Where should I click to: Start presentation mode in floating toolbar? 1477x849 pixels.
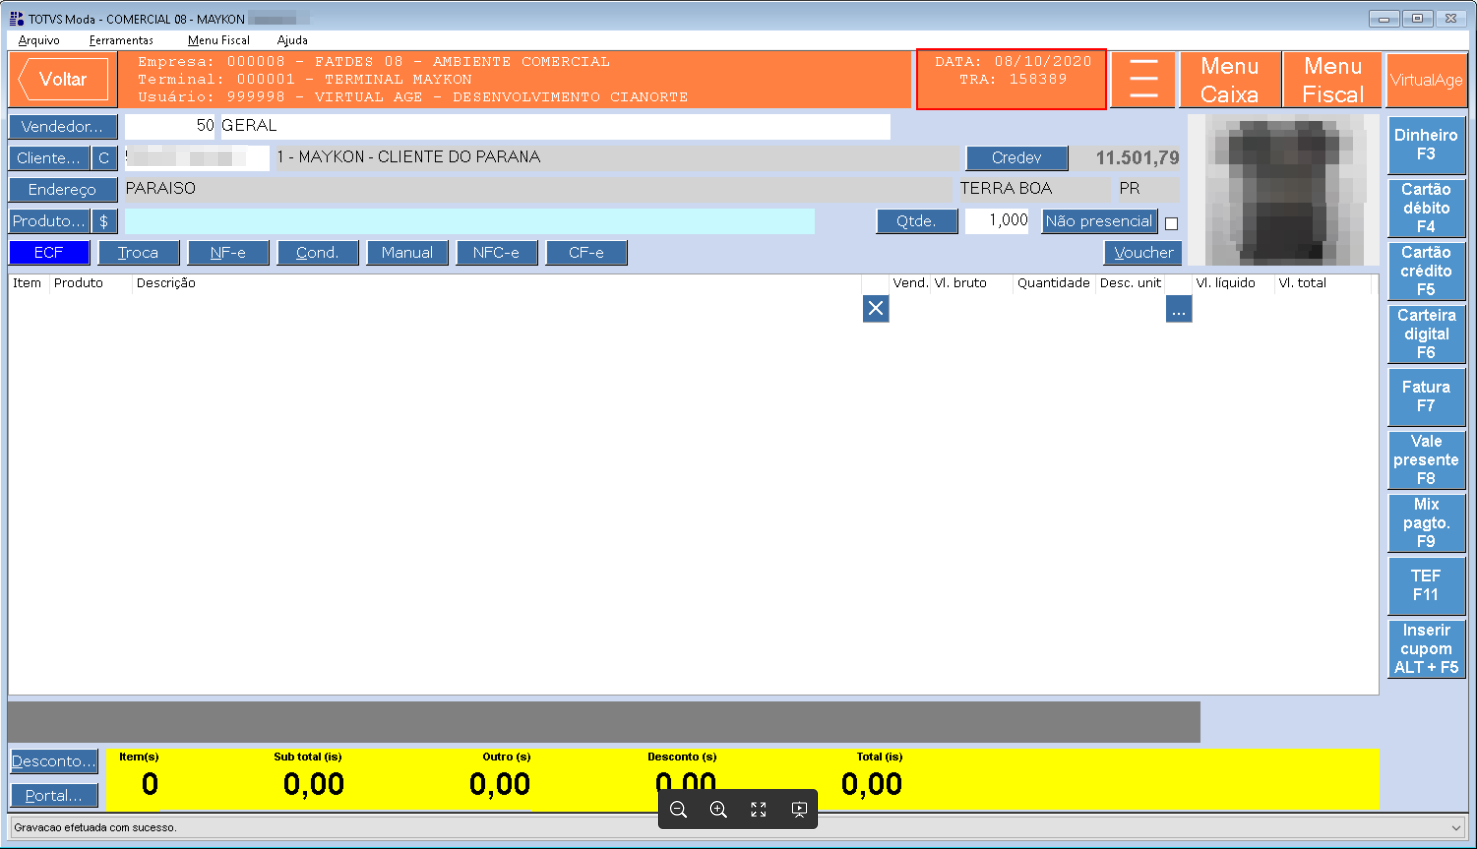click(x=798, y=809)
